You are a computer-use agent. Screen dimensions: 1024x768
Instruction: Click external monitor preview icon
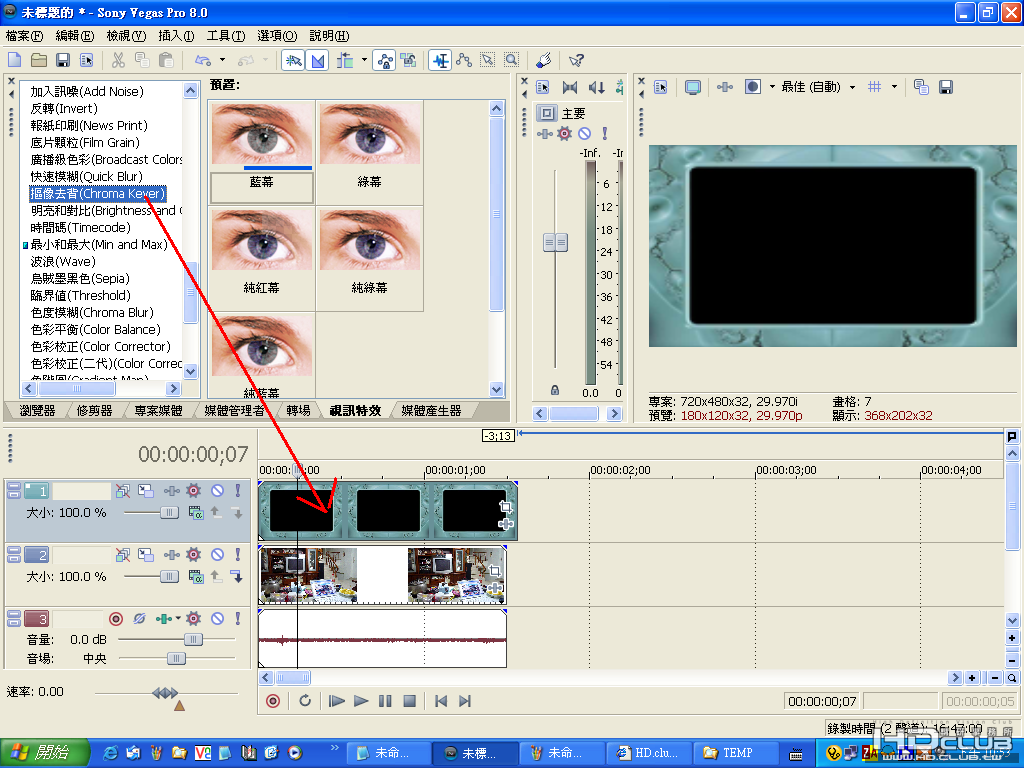(x=692, y=87)
